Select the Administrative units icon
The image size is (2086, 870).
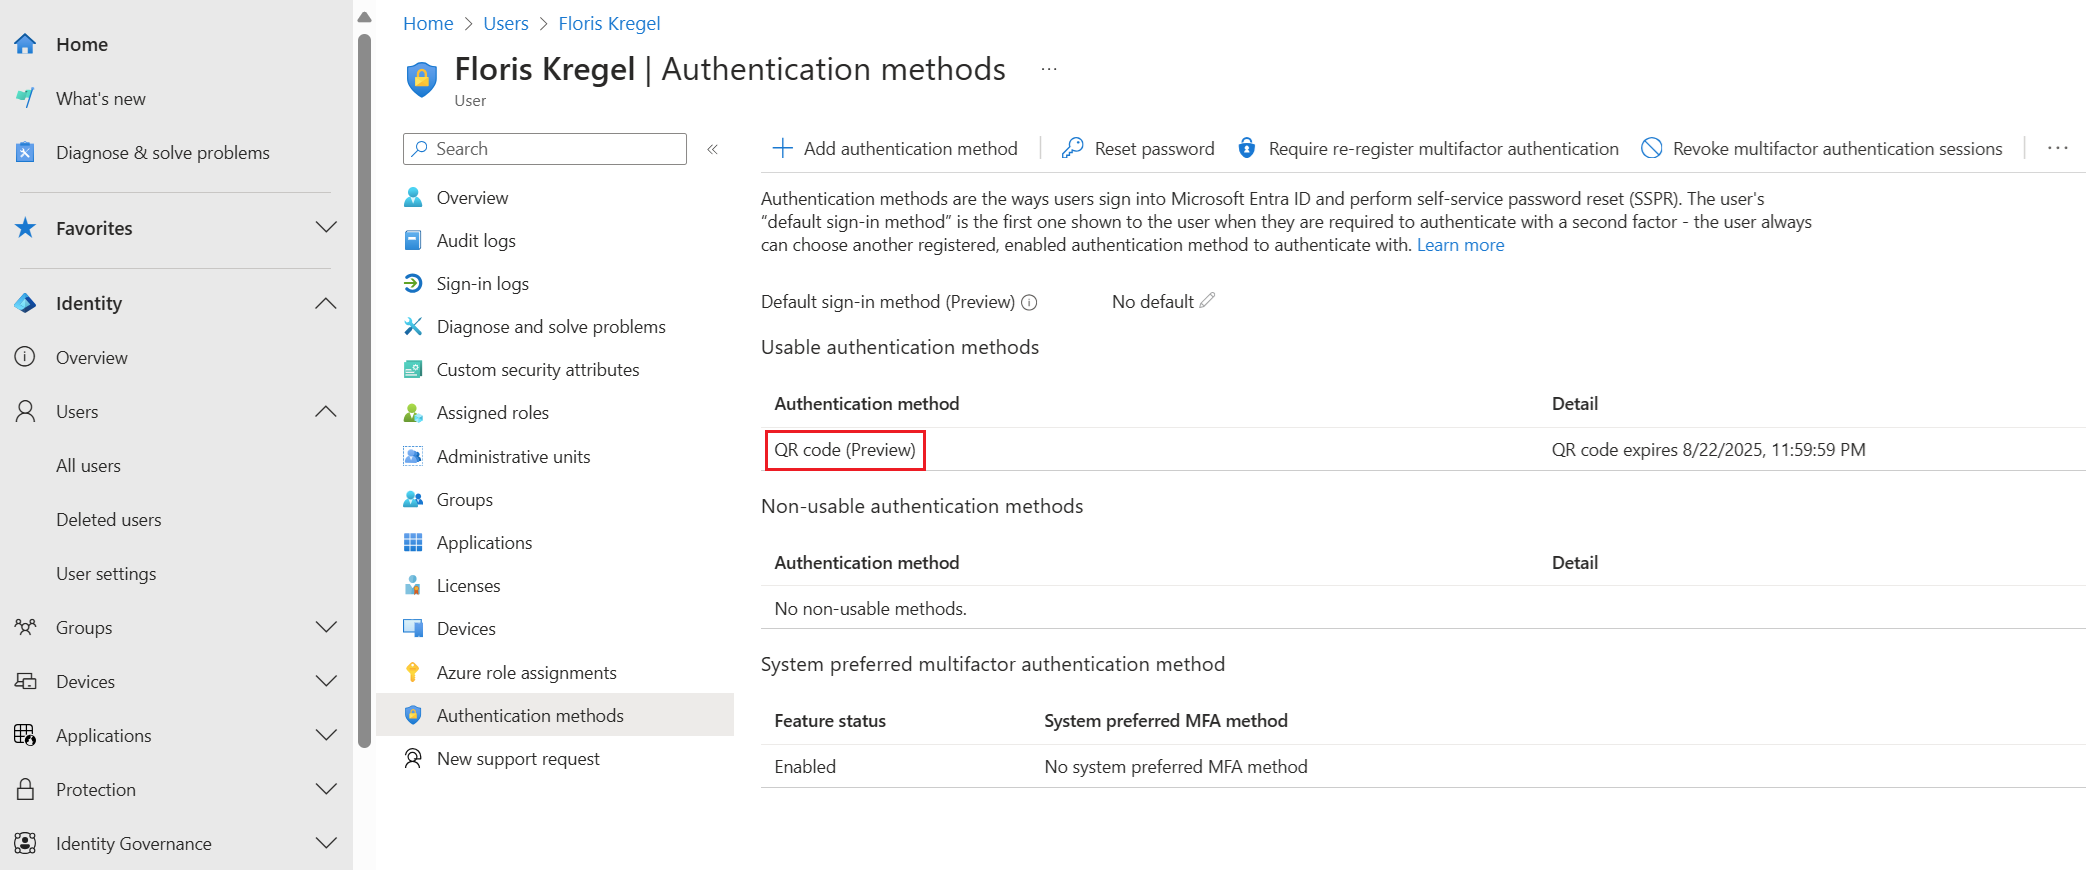tap(413, 456)
